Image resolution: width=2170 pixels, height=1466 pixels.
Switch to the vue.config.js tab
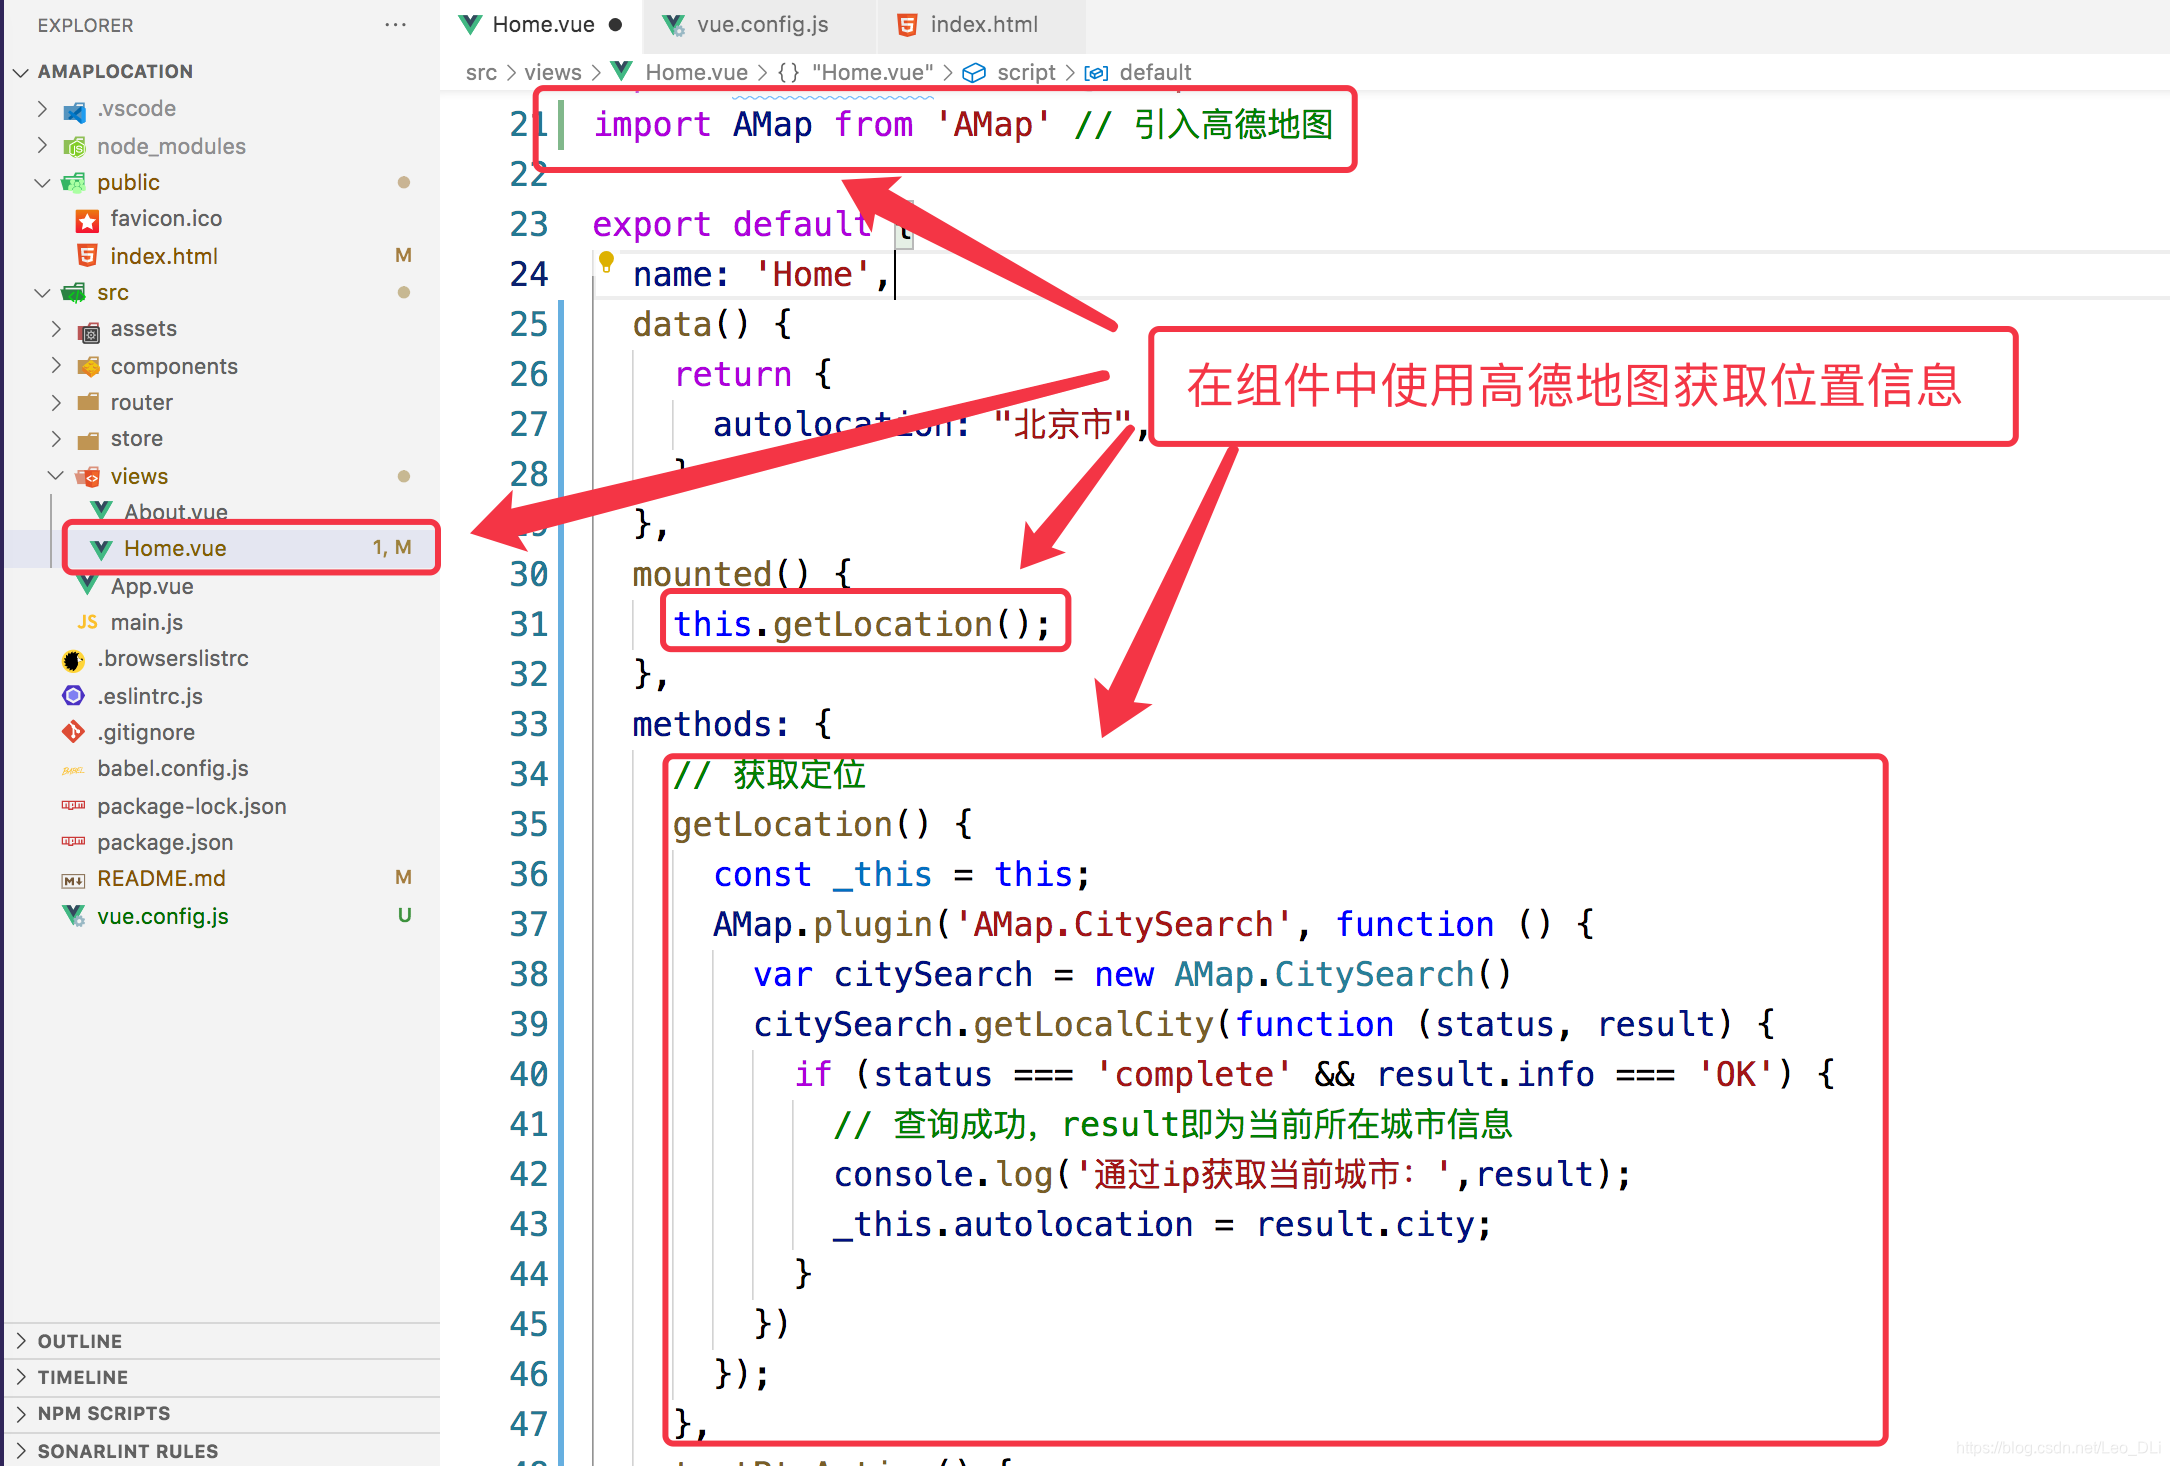pyautogui.click(x=761, y=25)
